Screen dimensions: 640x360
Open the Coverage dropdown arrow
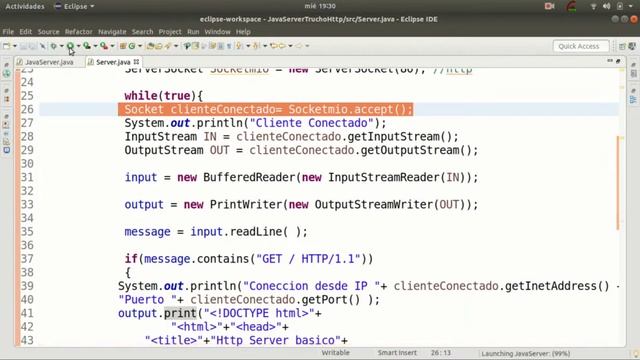pyautogui.click(x=95, y=46)
